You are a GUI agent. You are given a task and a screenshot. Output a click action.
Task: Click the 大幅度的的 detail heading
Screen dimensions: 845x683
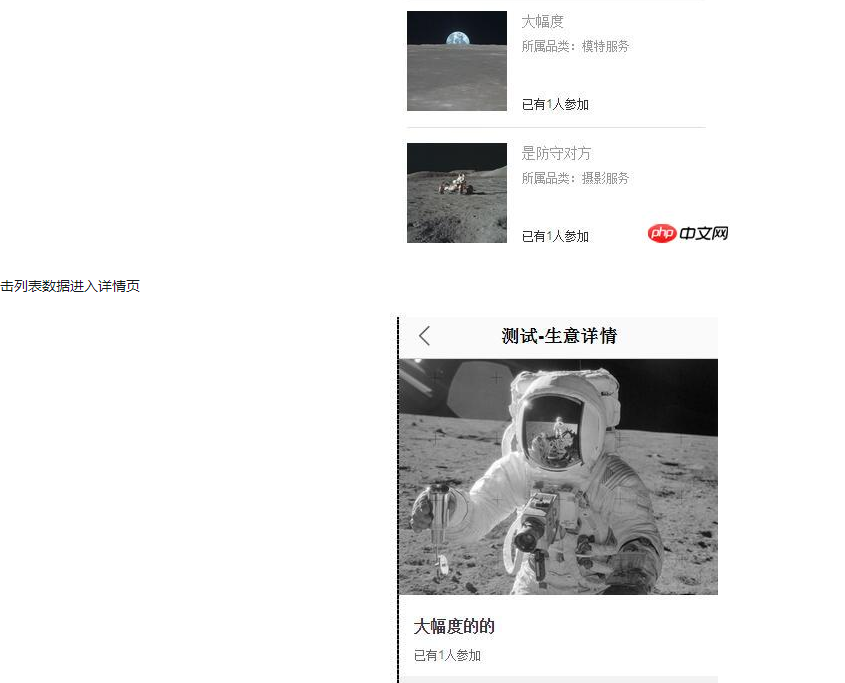click(454, 626)
